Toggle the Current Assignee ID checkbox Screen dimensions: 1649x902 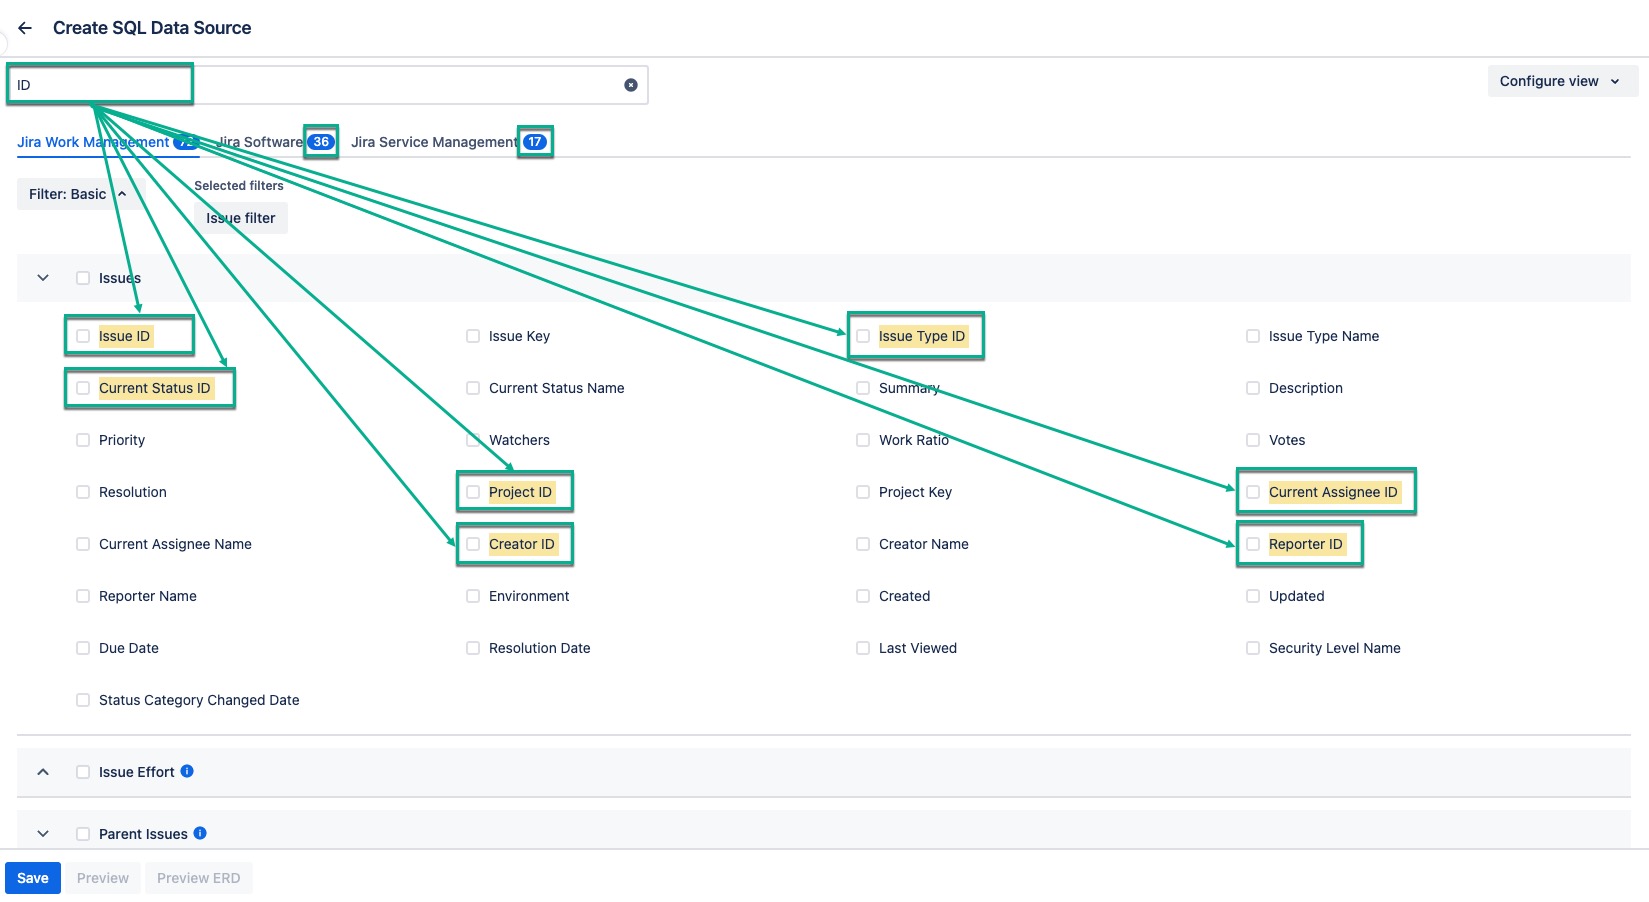(x=1253, y=492)
